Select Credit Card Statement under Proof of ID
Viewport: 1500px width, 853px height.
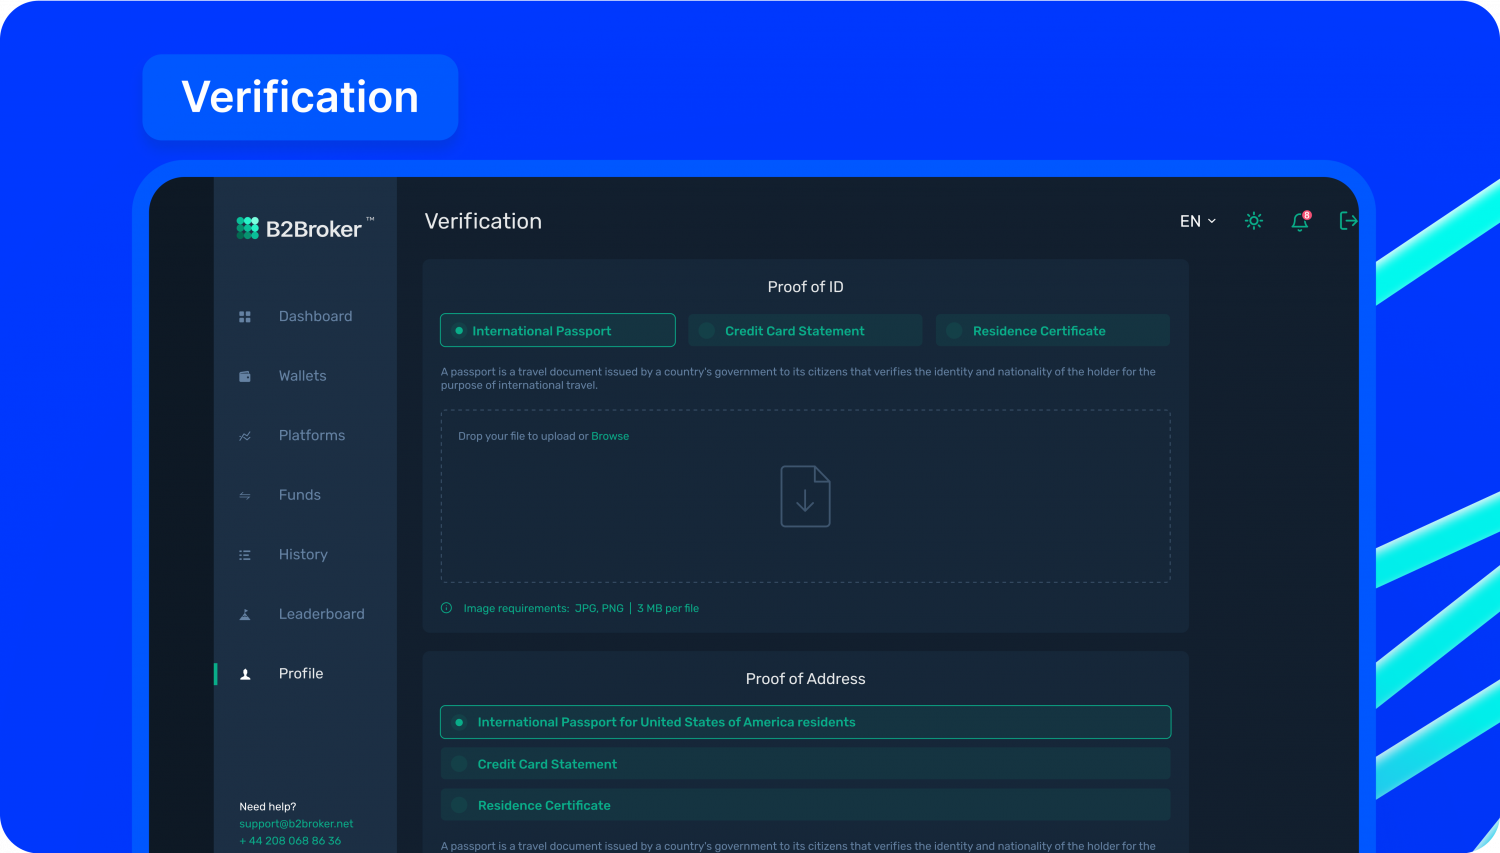click(x=804, y=330)
